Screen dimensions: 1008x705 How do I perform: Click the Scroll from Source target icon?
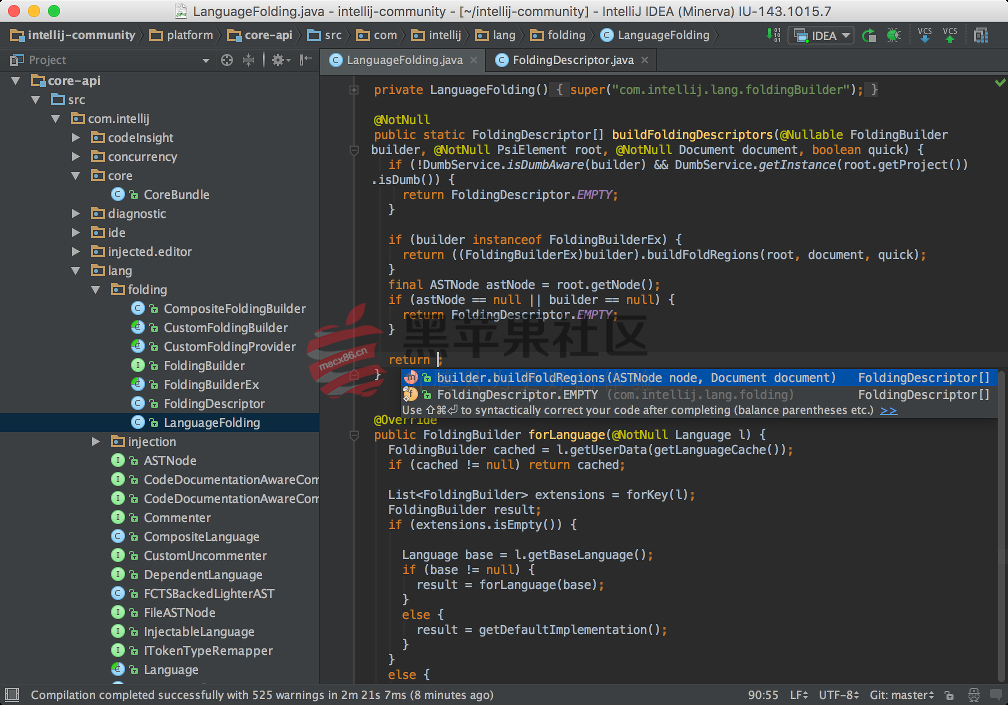tap(227, 60)
